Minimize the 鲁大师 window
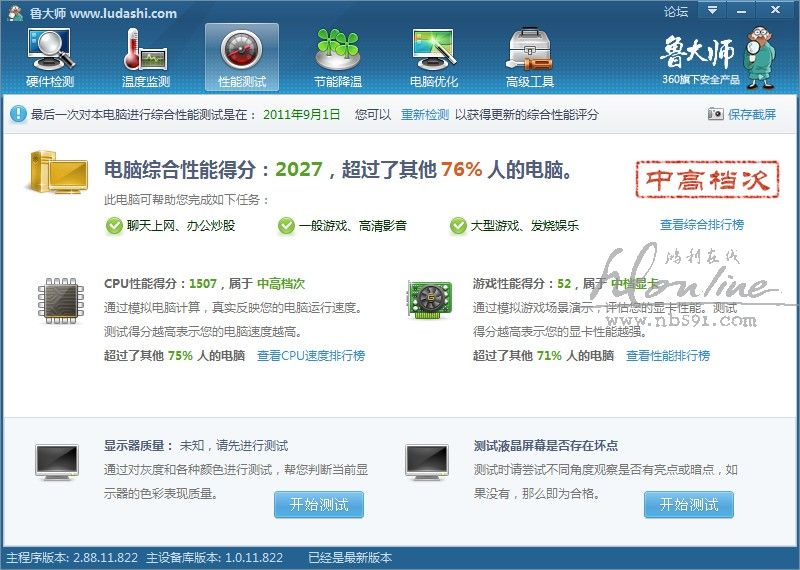This screenshot has height=570, width=800. 741,10
